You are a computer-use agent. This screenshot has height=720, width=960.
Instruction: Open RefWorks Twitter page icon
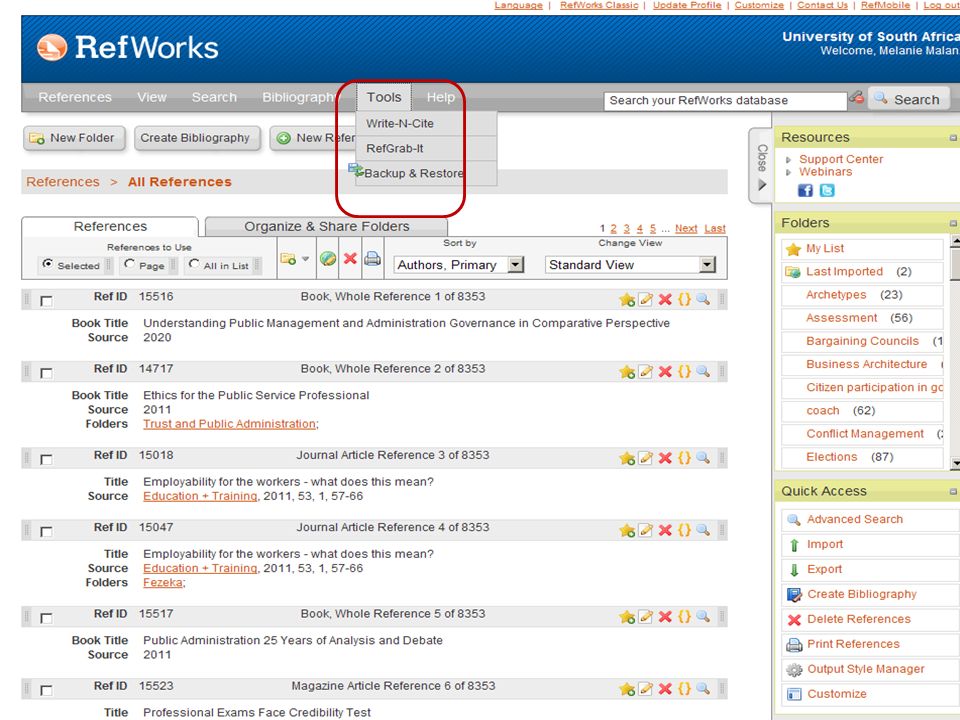pos(827,190)
